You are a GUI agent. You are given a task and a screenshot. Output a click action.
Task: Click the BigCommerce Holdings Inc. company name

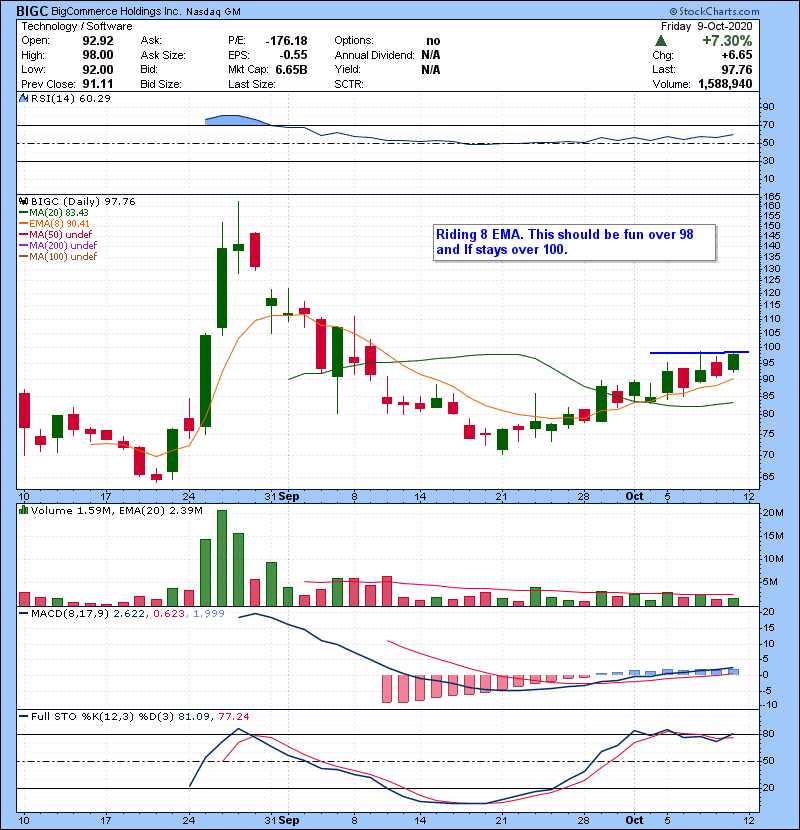(117, 11)
